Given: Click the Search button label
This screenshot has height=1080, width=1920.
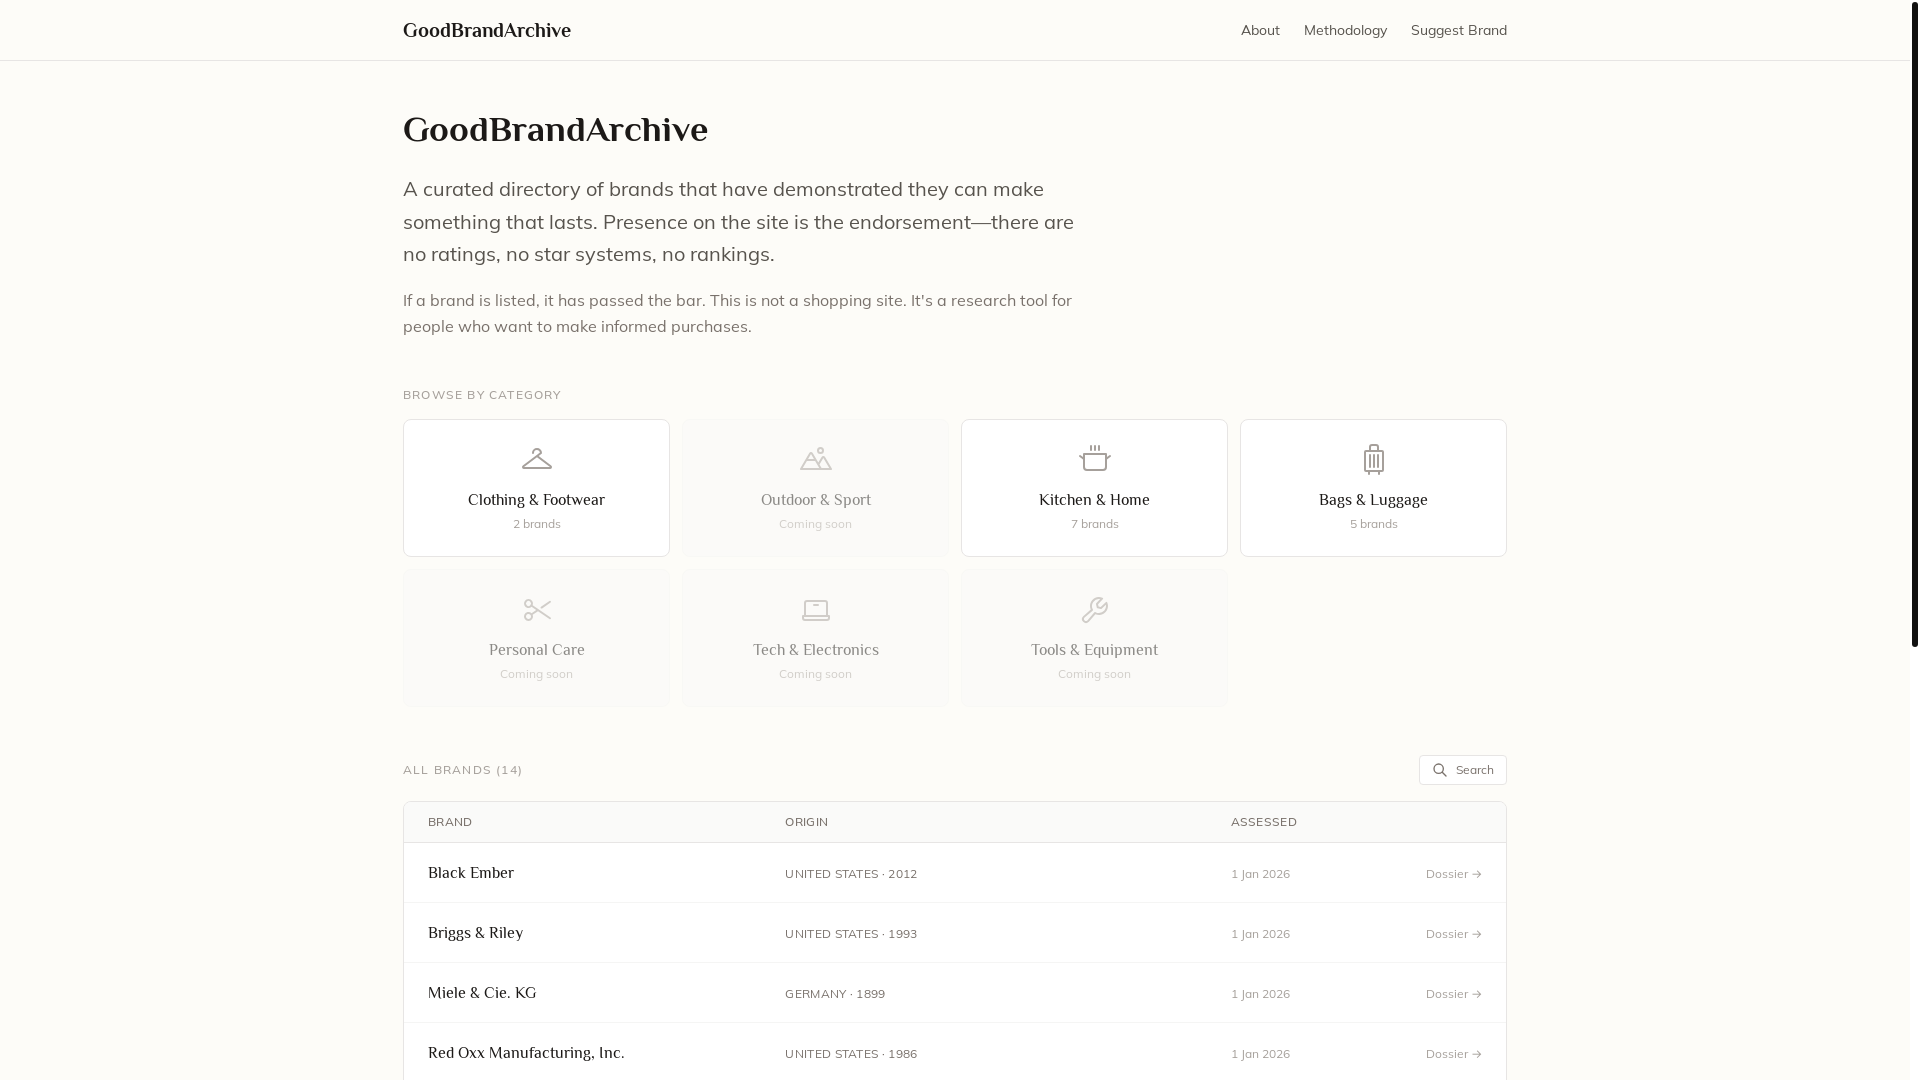Looking at the screenshot, I should click(1474, 770).
